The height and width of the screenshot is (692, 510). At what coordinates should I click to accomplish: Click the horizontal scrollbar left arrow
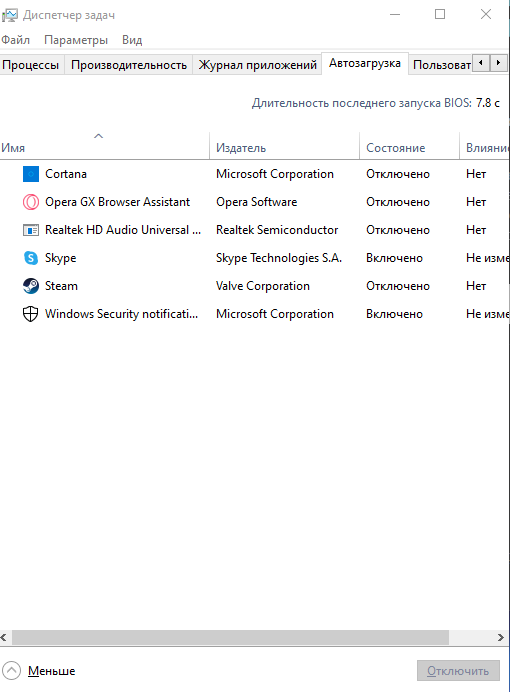point(4,637)
